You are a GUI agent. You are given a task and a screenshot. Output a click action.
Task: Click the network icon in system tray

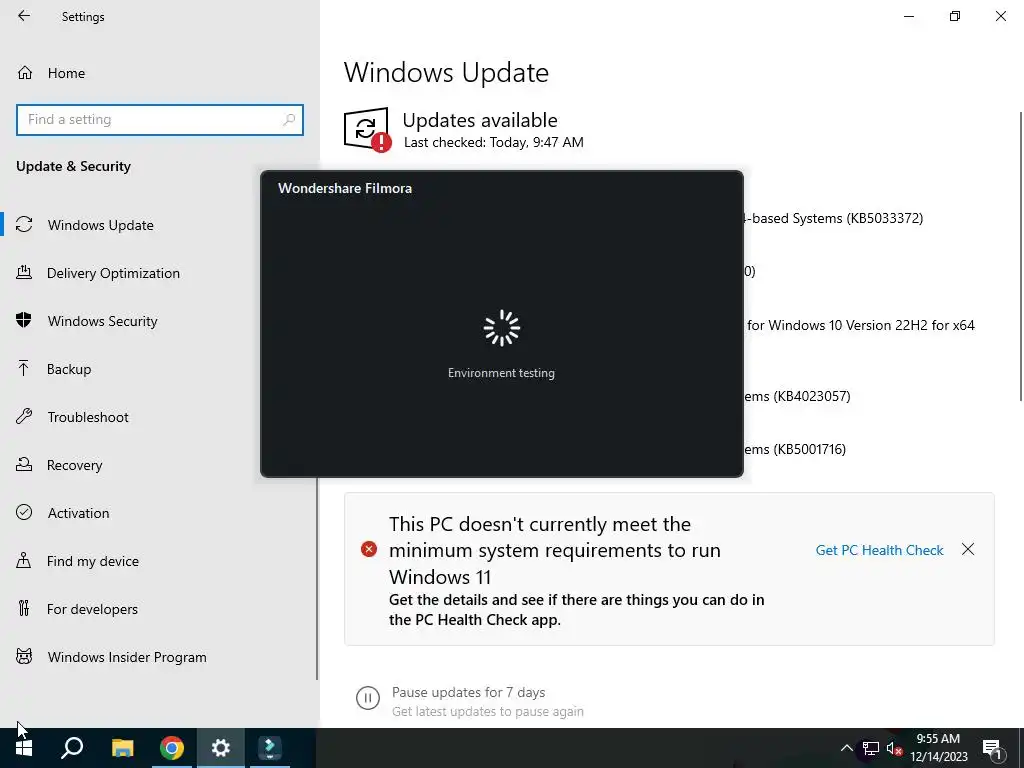point(871,748)
